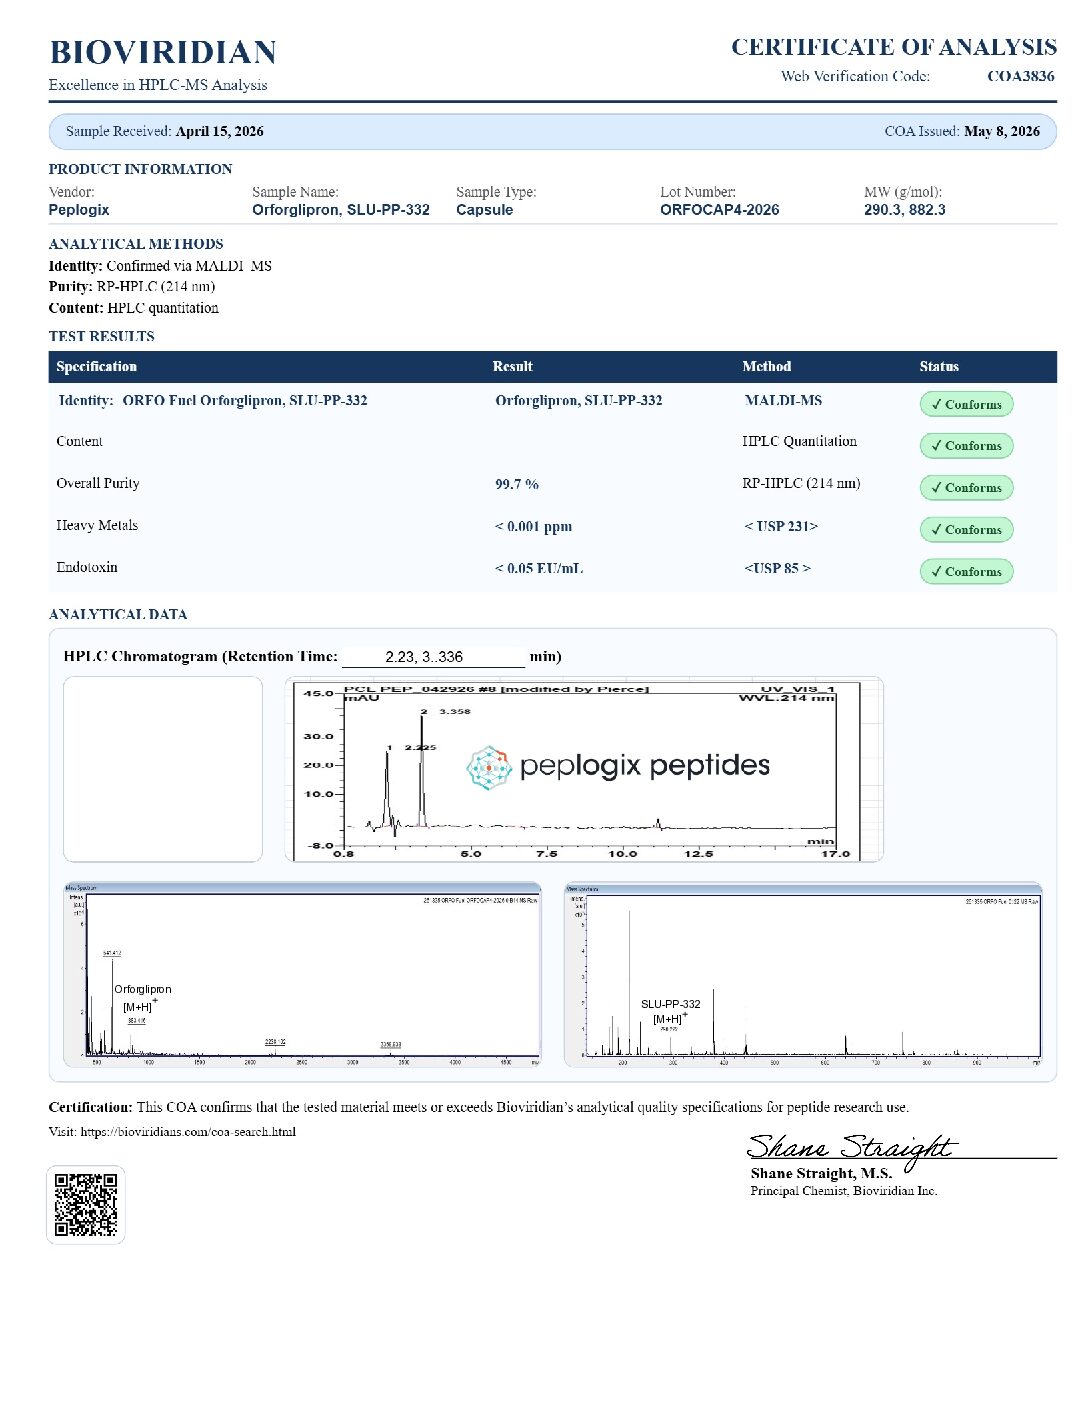Click the < USP 231> method cell
This screenshot has height=1408, width=1088.
tap(781, 526)
